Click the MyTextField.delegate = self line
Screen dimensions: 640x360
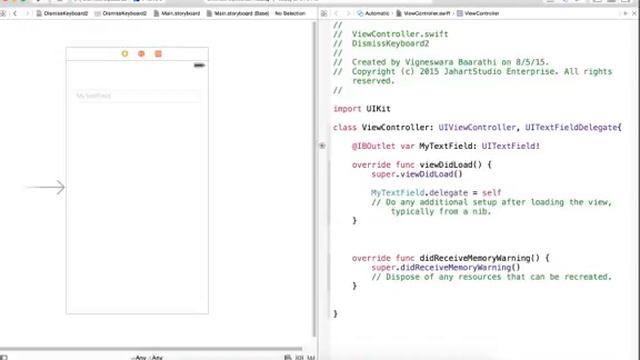pyautogui.click(x=436, y=193)
